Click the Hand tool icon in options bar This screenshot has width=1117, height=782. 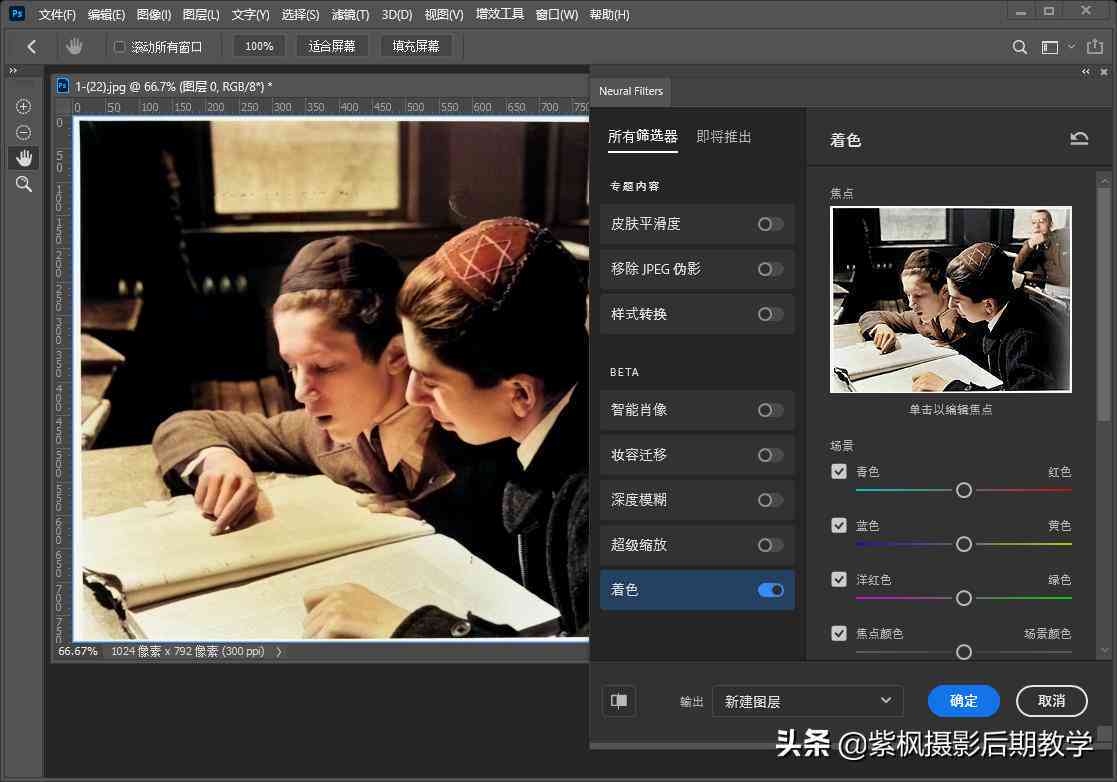pos(74,47)
